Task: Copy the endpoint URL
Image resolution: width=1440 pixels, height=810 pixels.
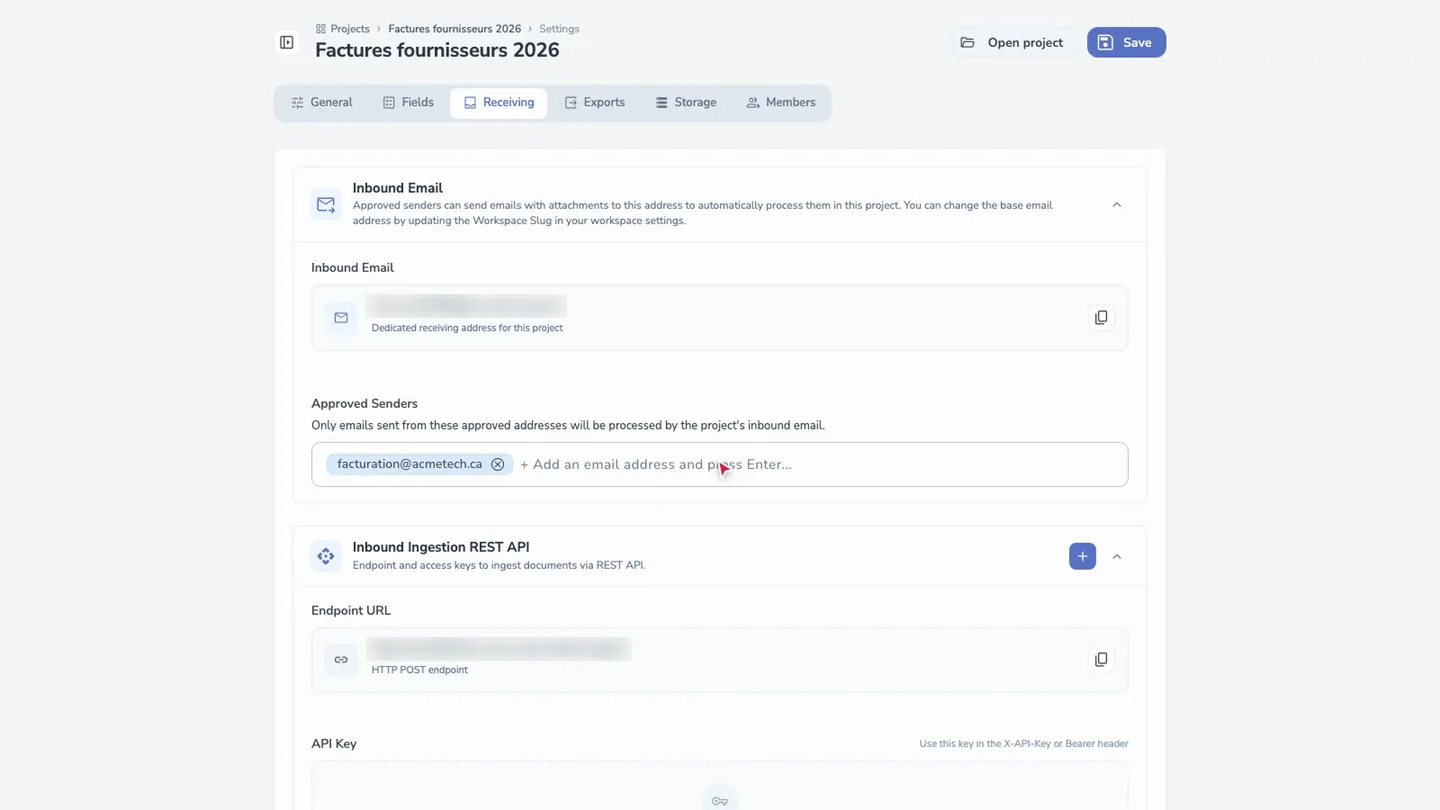Action: click(x=1101, y=660)
